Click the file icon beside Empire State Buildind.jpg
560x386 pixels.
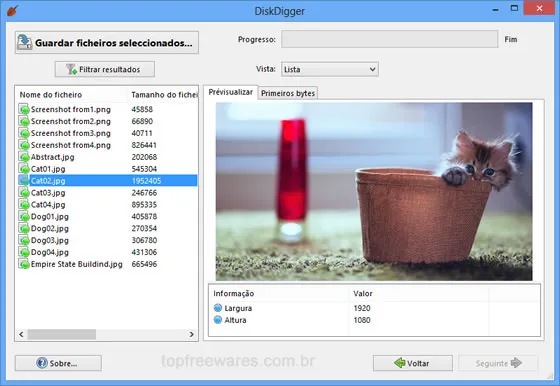24,264
